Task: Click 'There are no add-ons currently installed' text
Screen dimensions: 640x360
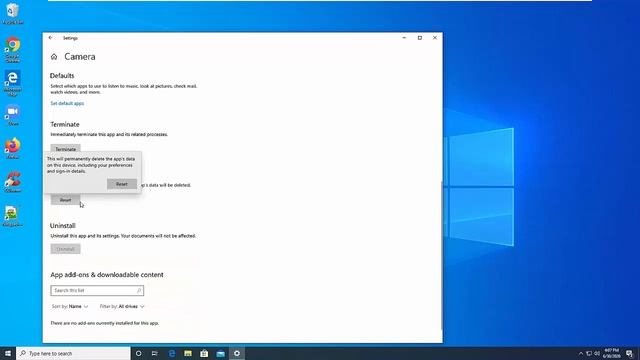Action: 104,323
